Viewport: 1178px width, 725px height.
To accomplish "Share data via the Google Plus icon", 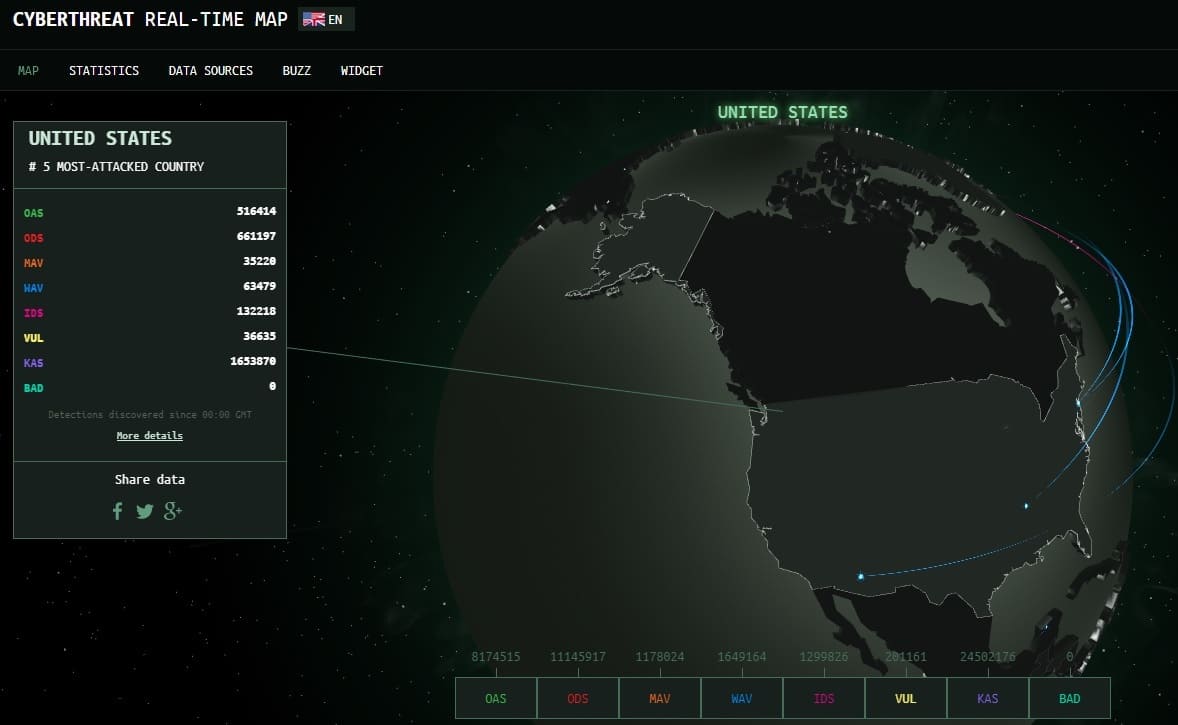I will tap(173, 511).
